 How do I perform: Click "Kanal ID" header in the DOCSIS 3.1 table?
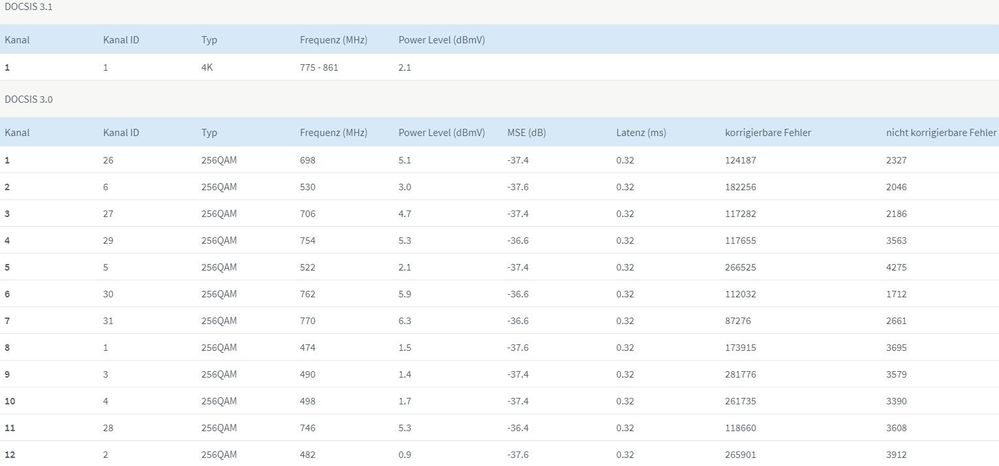click(121, 40)
